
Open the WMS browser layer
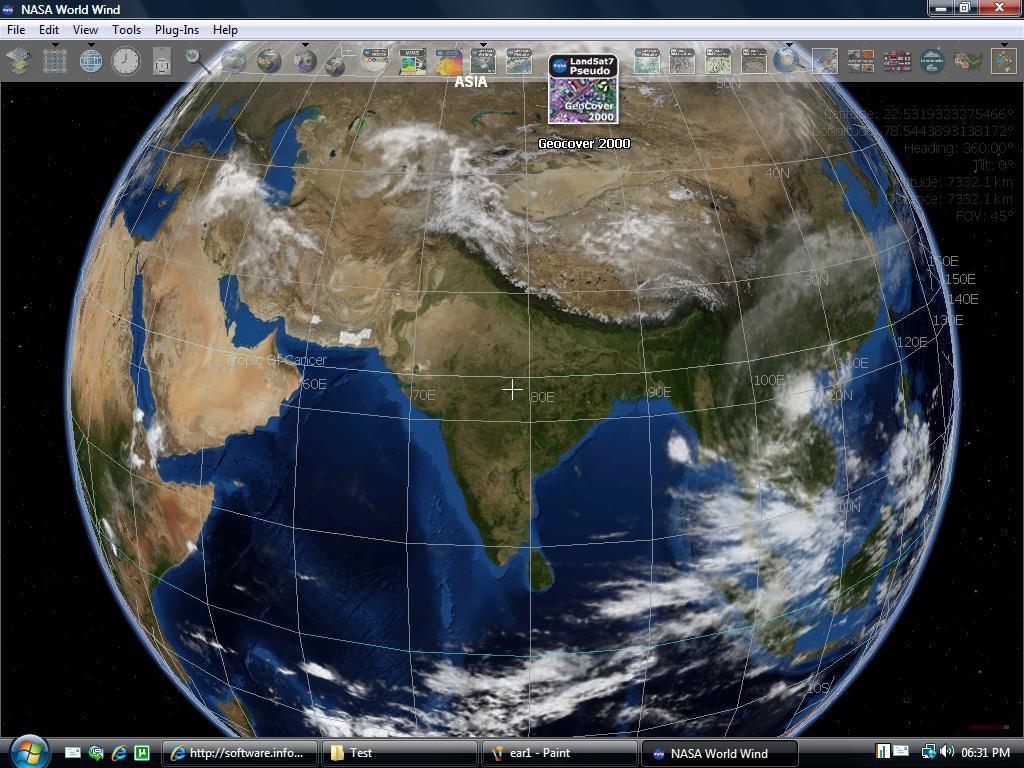(x=412, y=60)
